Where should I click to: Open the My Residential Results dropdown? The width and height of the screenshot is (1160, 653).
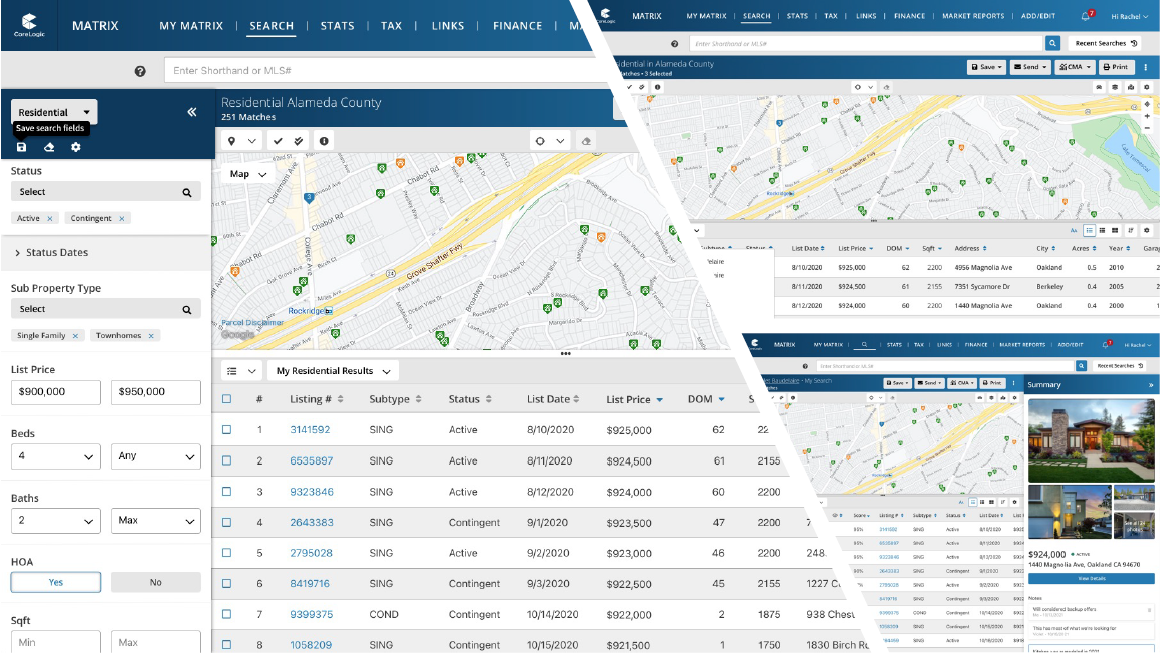point(332,371)
